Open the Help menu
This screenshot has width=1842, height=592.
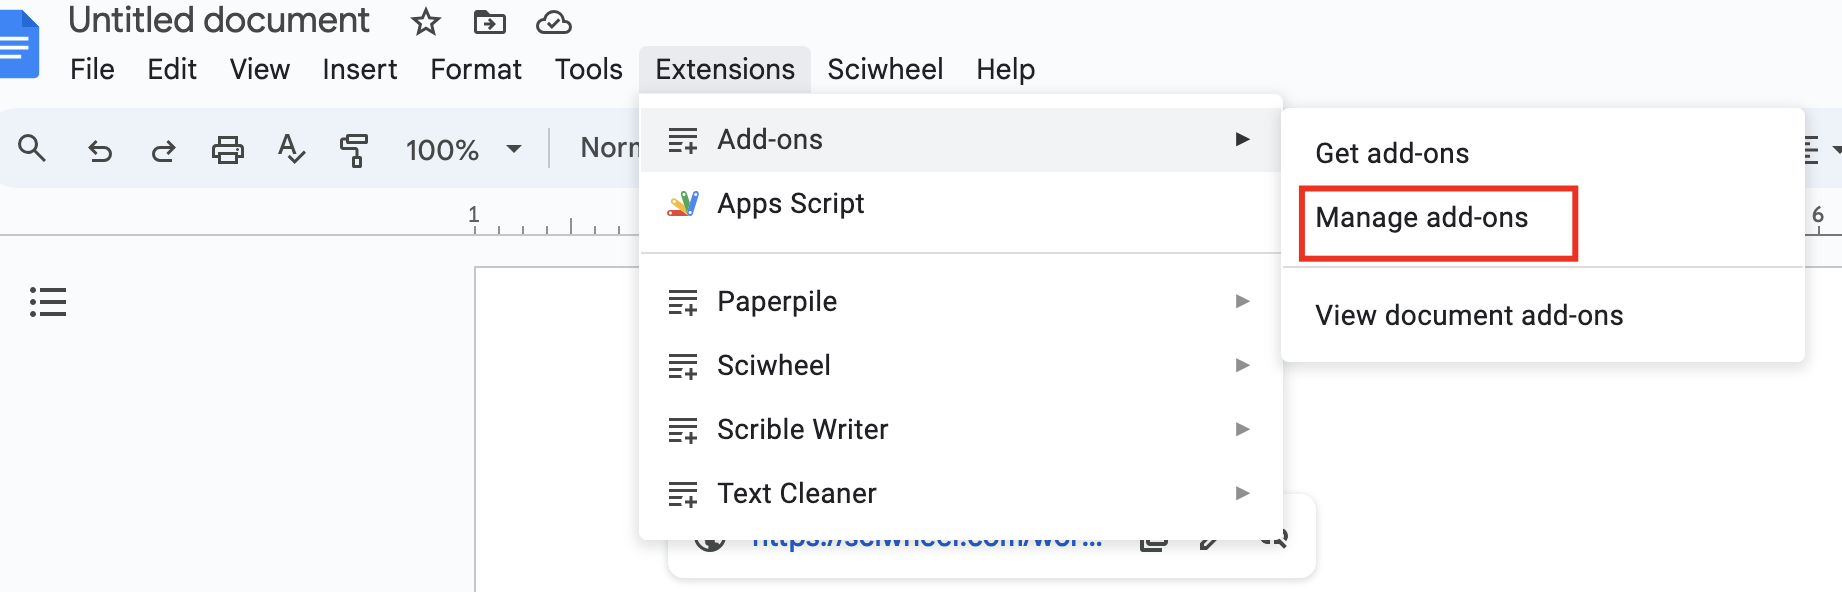point(1006,69)
